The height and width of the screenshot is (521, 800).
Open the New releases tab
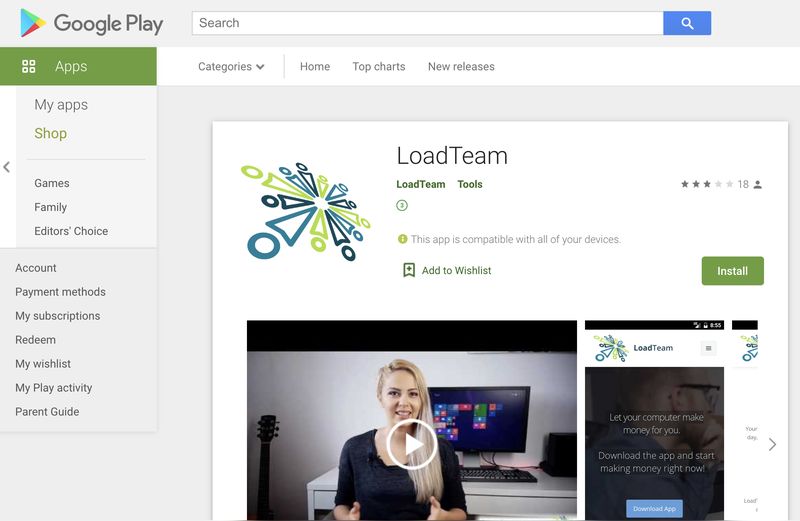pos(461,66)
